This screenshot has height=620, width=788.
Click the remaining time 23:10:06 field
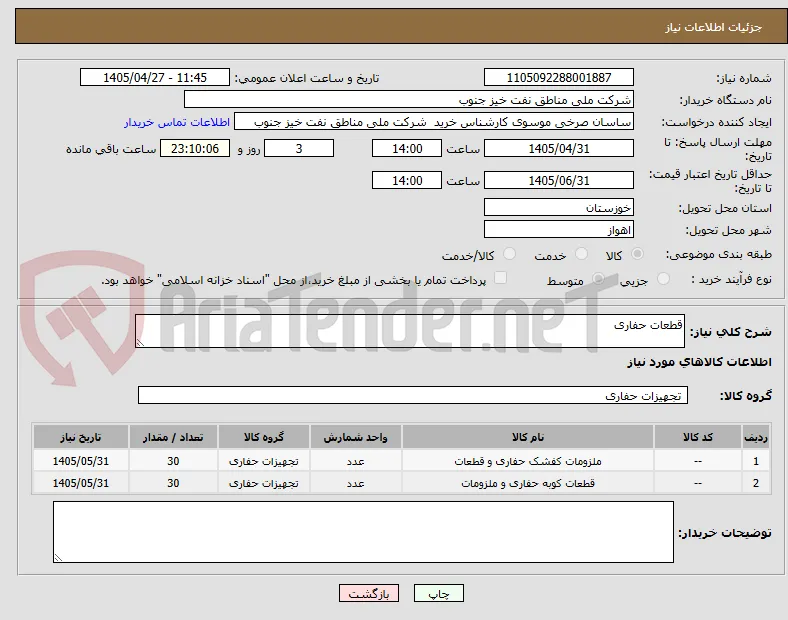pyautogui.click(x=195, y=148)
